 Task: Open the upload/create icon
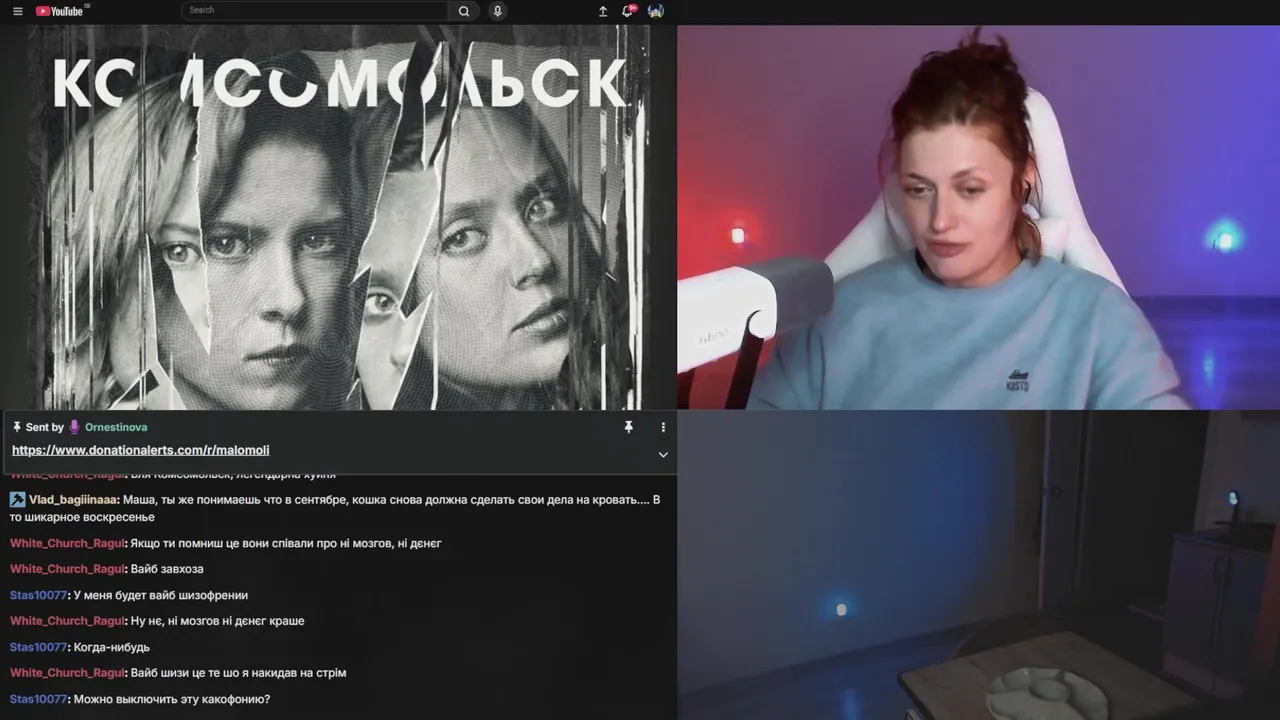[x=603, y=11]
